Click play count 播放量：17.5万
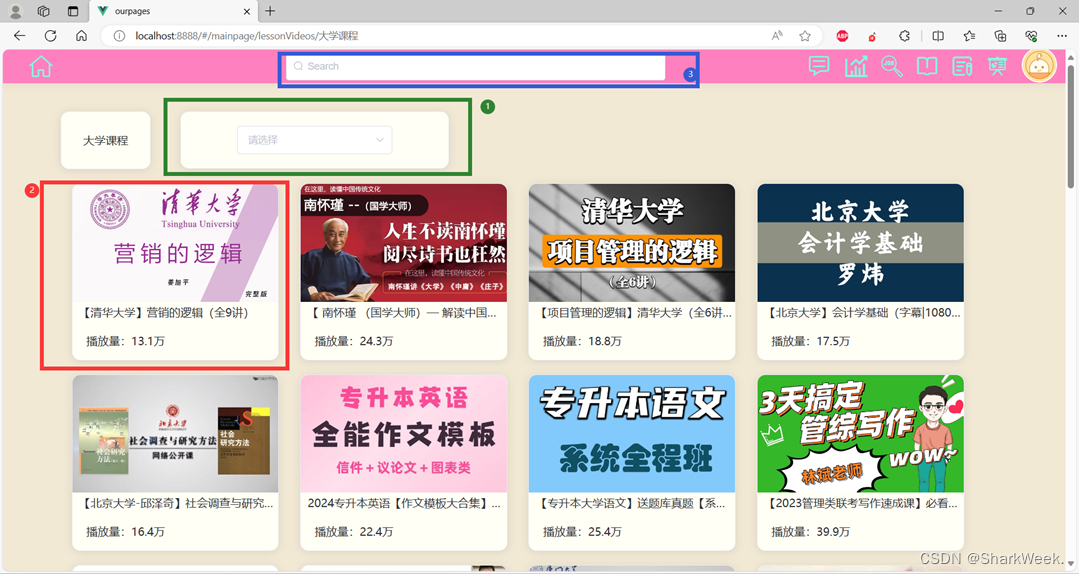The height and width of the screenshot is (574, 1079). click(811, 341)
